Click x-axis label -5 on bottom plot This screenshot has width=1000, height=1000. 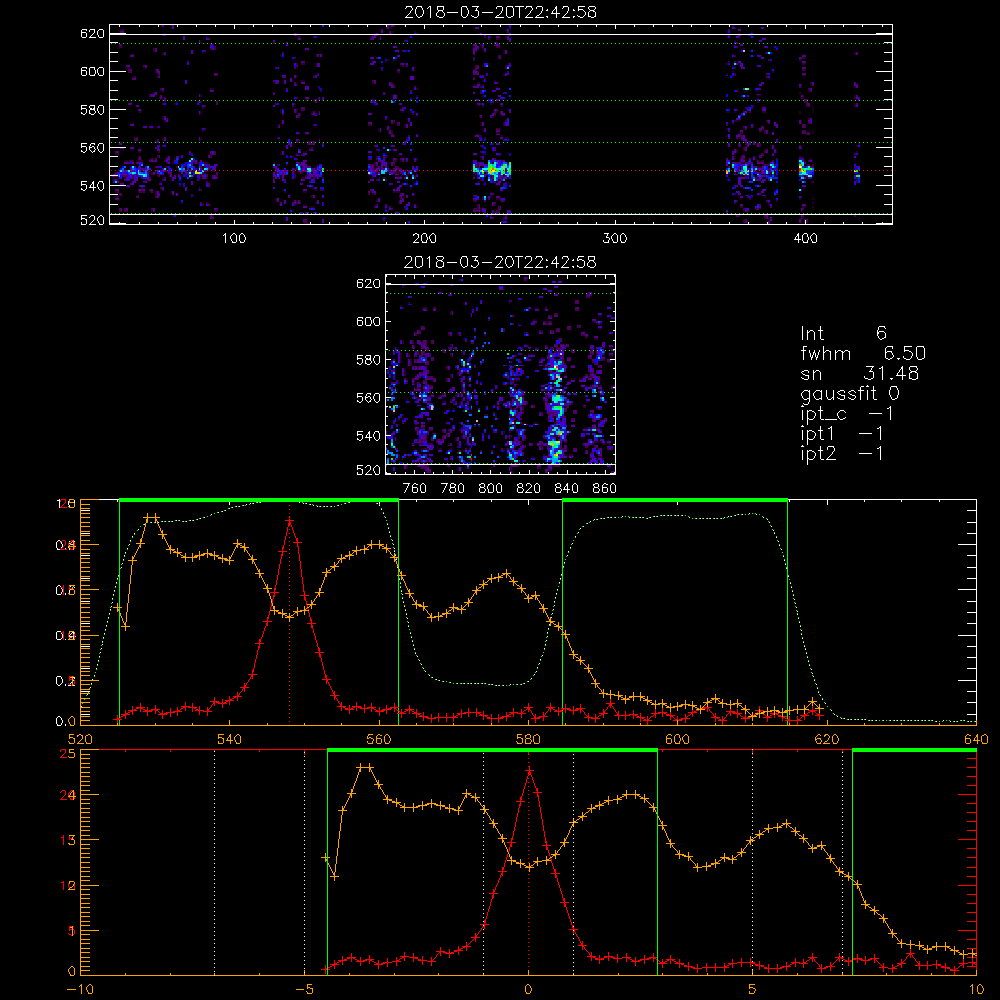point(304,990)
